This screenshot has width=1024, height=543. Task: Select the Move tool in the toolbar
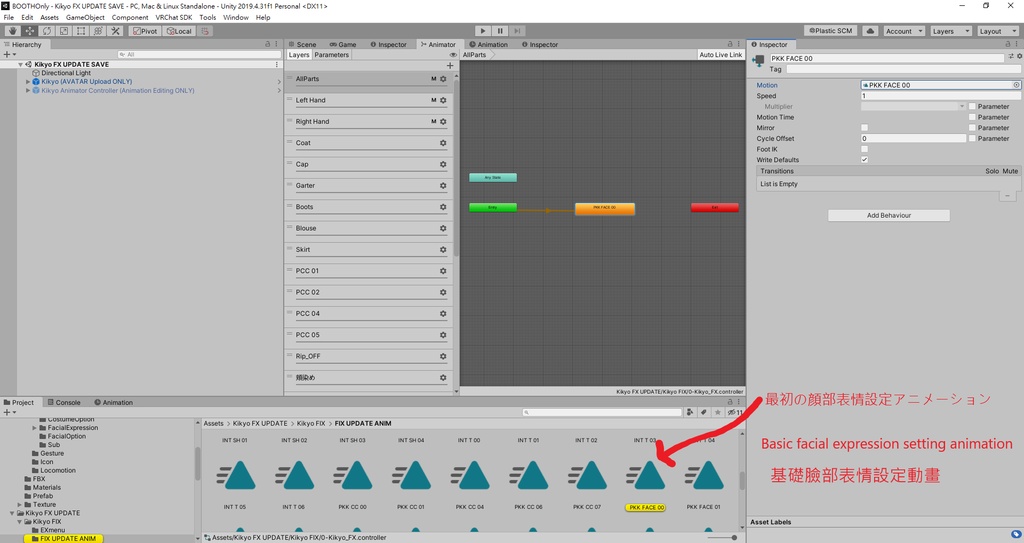click(29, 31)
